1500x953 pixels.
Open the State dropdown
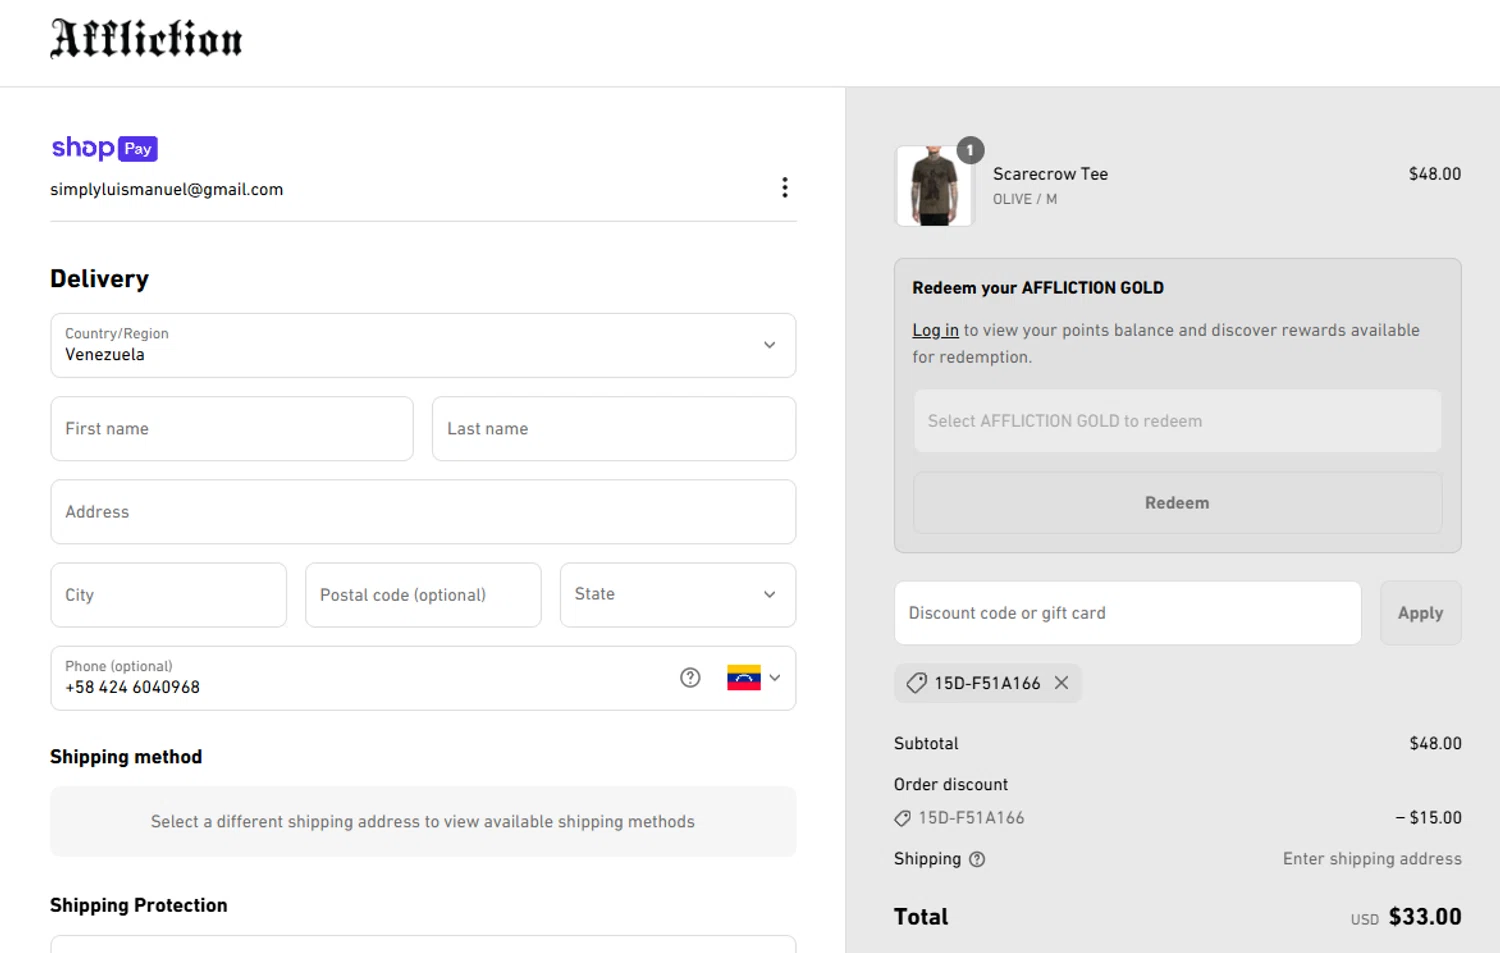pos(678,595)
